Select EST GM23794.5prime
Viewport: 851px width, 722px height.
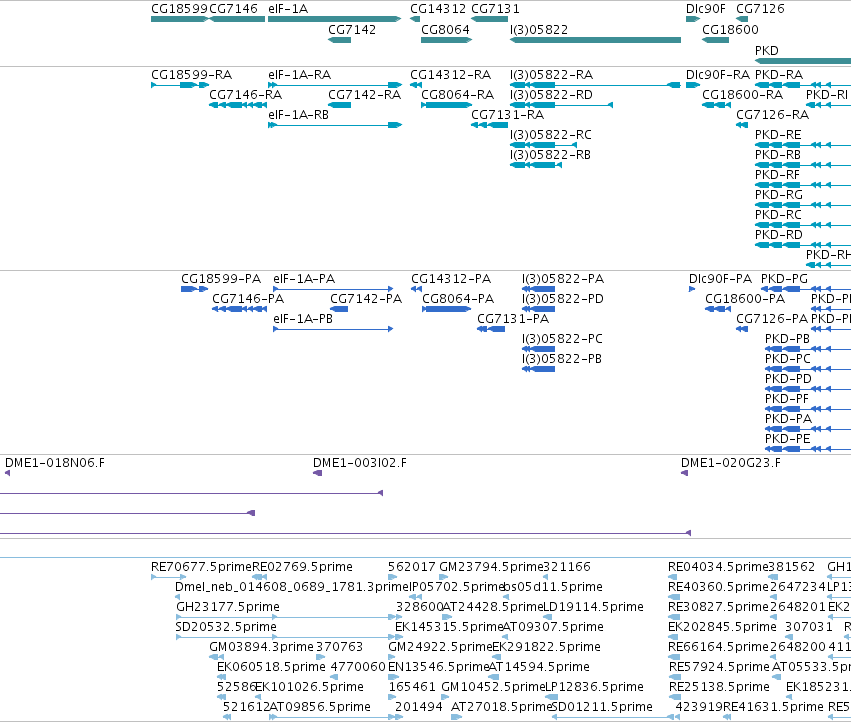(491, 567)
